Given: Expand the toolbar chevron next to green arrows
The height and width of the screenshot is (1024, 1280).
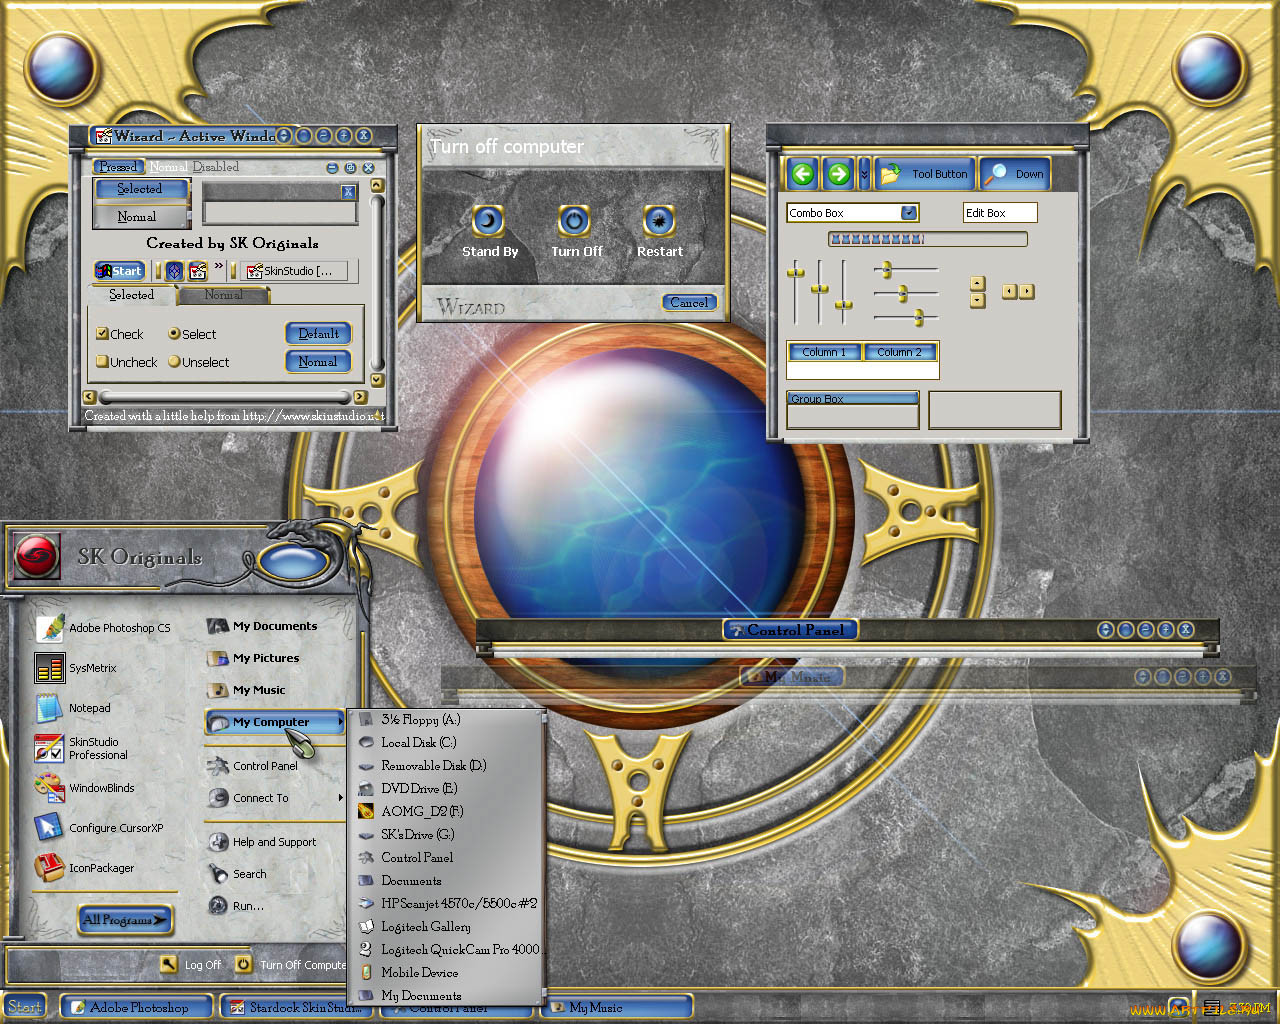Looking at the screenshot, I should coord(864,174).
